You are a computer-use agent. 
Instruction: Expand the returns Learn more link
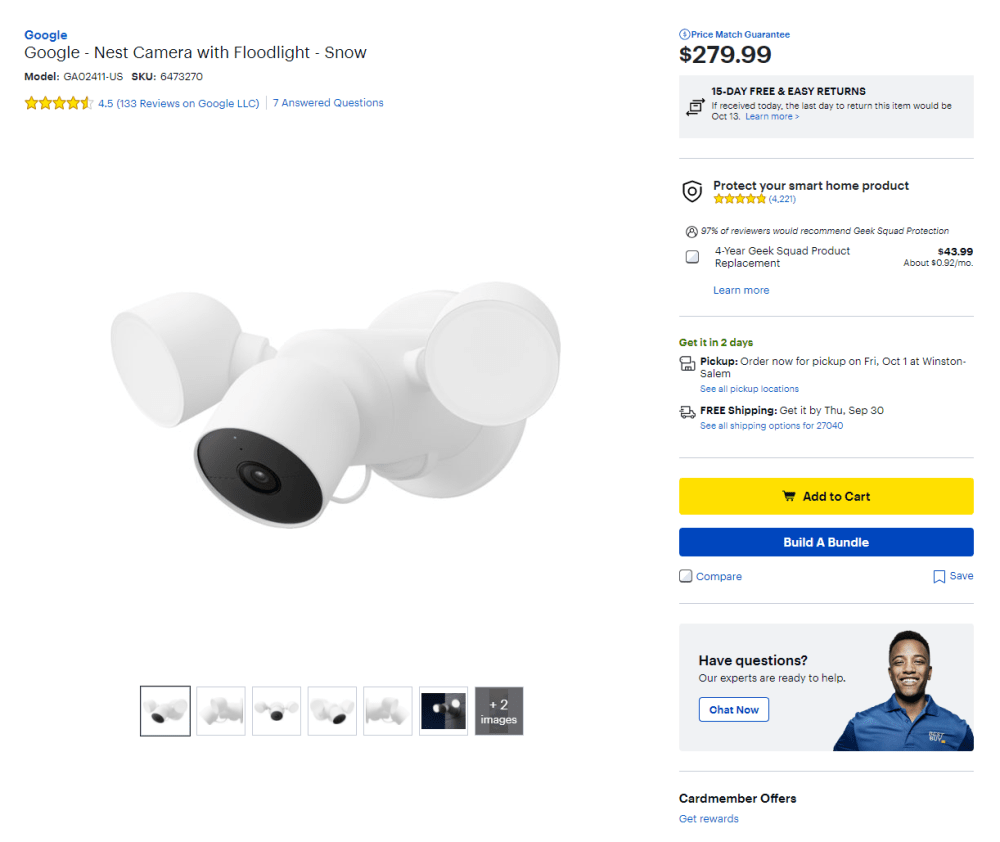tap(772, 117)
